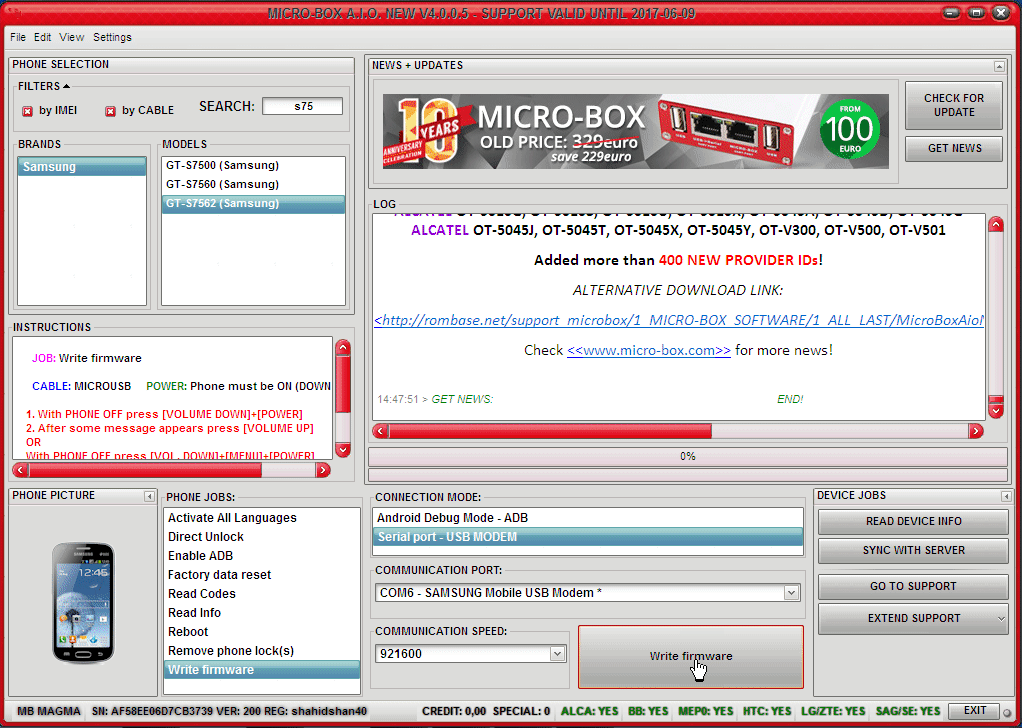
Task: Open the rombase.net alternative download link
Action: (679, 321)
